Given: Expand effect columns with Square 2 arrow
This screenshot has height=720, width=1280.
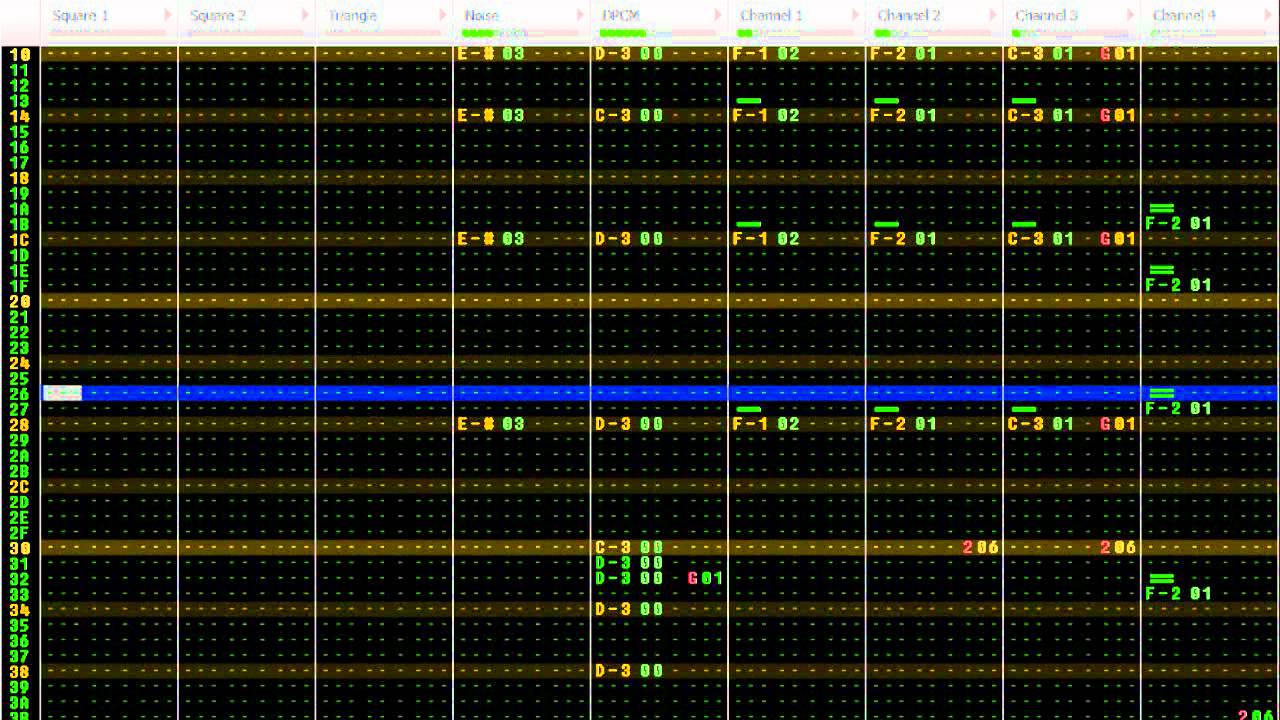Looking at the screenshot, I should 305,16.
